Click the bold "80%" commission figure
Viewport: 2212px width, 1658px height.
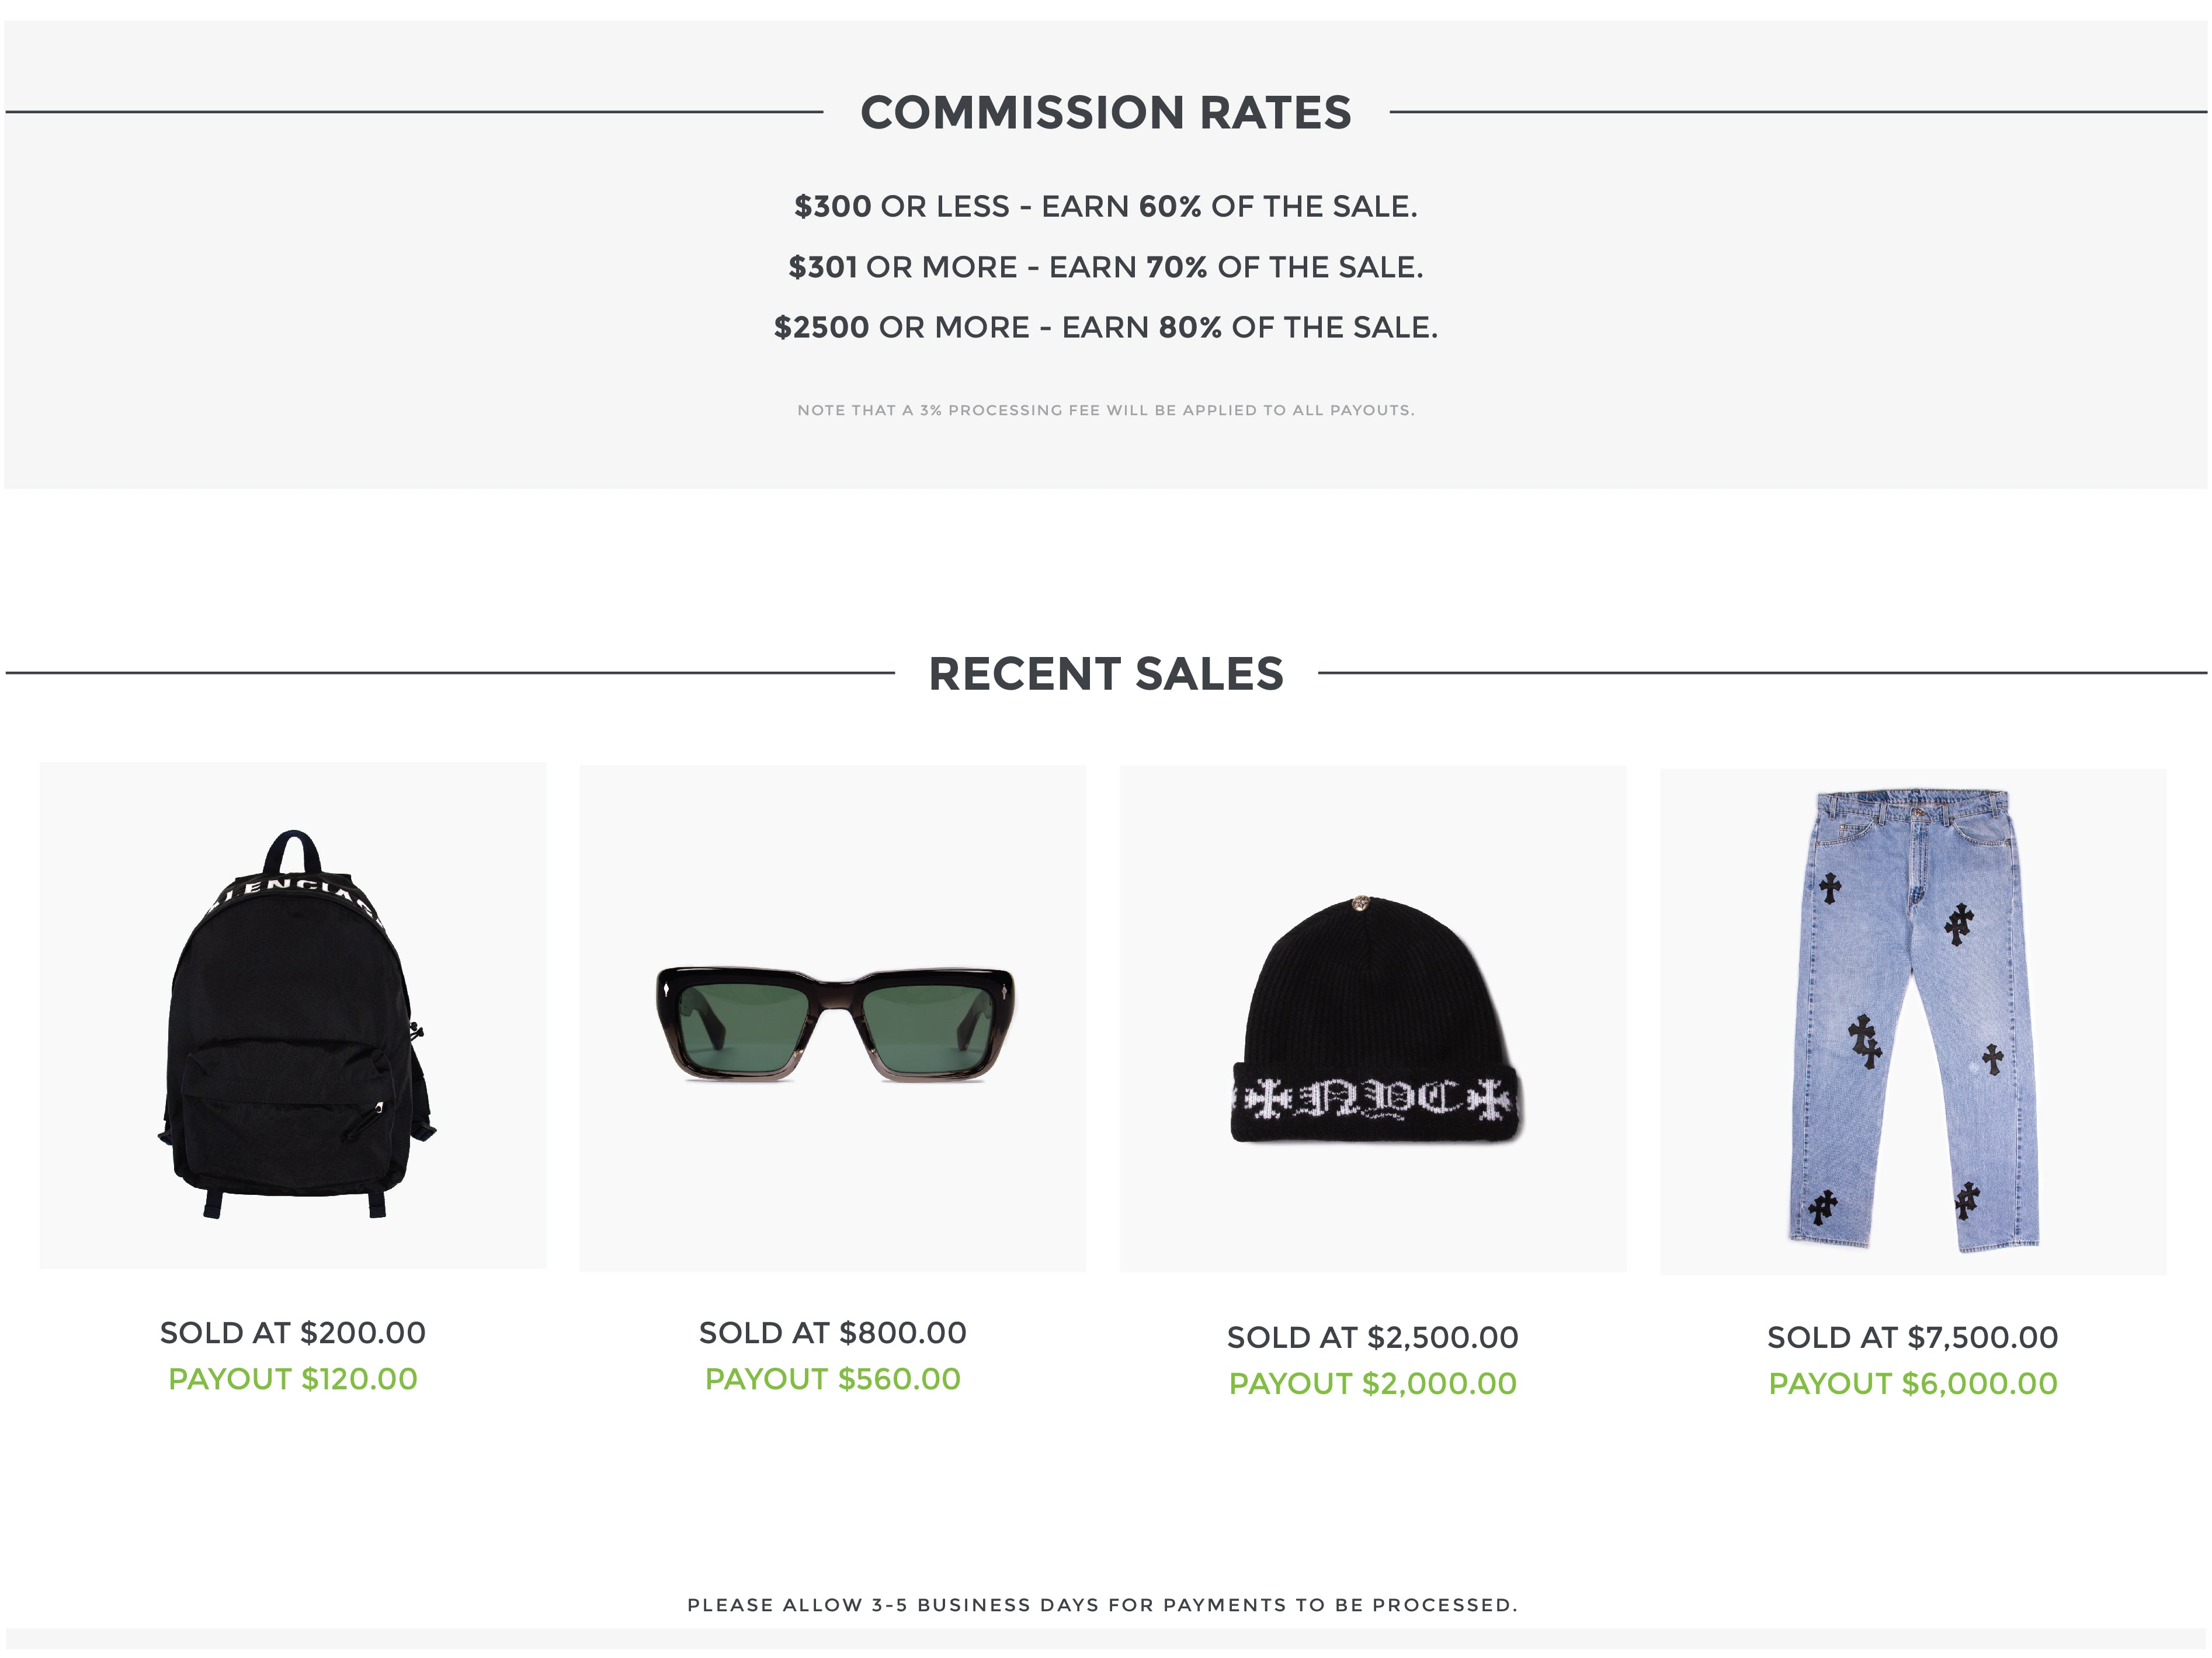(x=1190, y=328)
